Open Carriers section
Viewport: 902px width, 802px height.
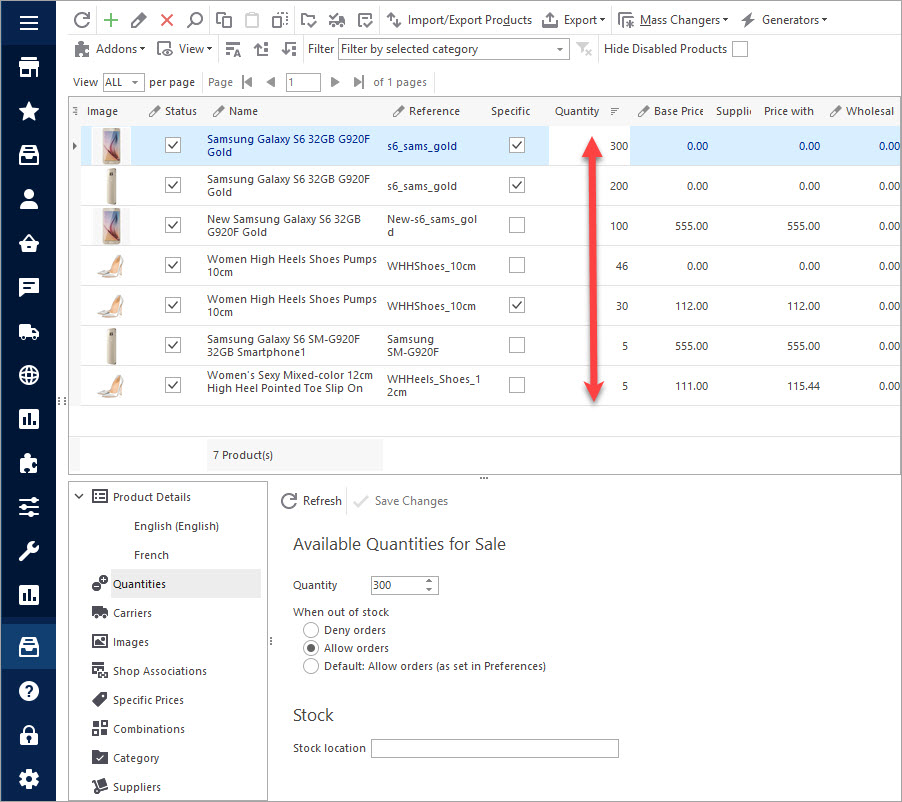coord(132,613)
